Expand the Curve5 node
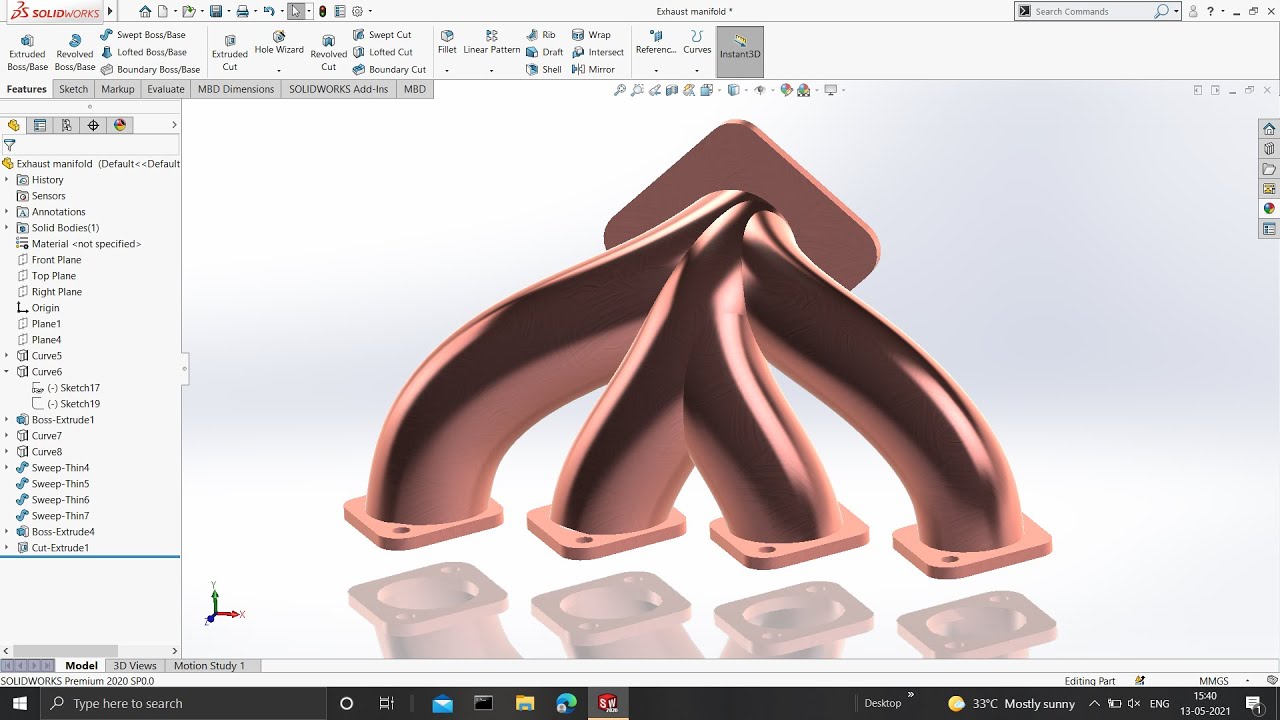 (x=7, y=356)
